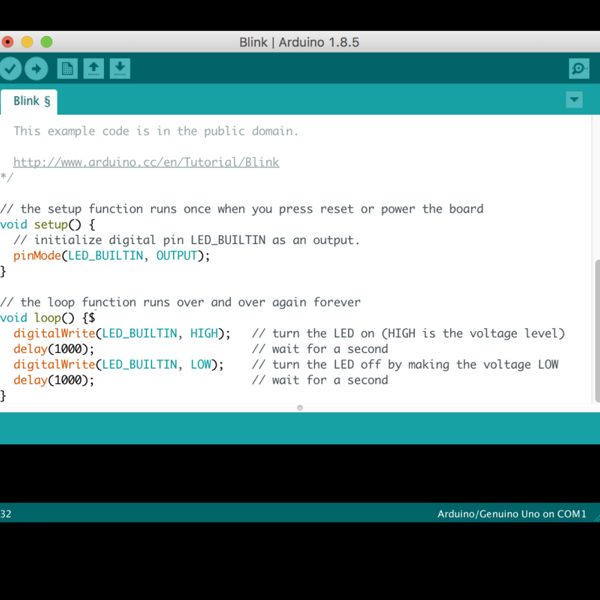Select the Blink sketch tab
This screenshot has height=600, width=600.
[29, 102]
